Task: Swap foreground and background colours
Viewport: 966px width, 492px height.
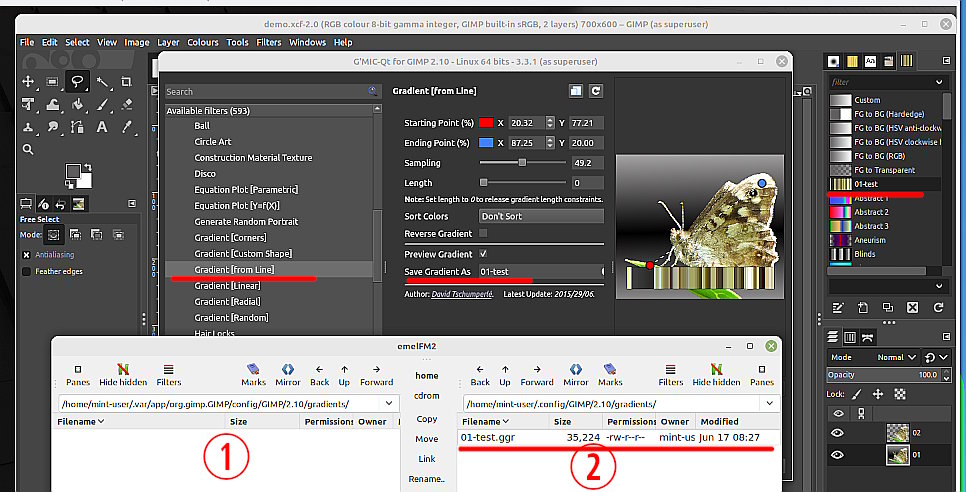Action: [x=88, y=167]
